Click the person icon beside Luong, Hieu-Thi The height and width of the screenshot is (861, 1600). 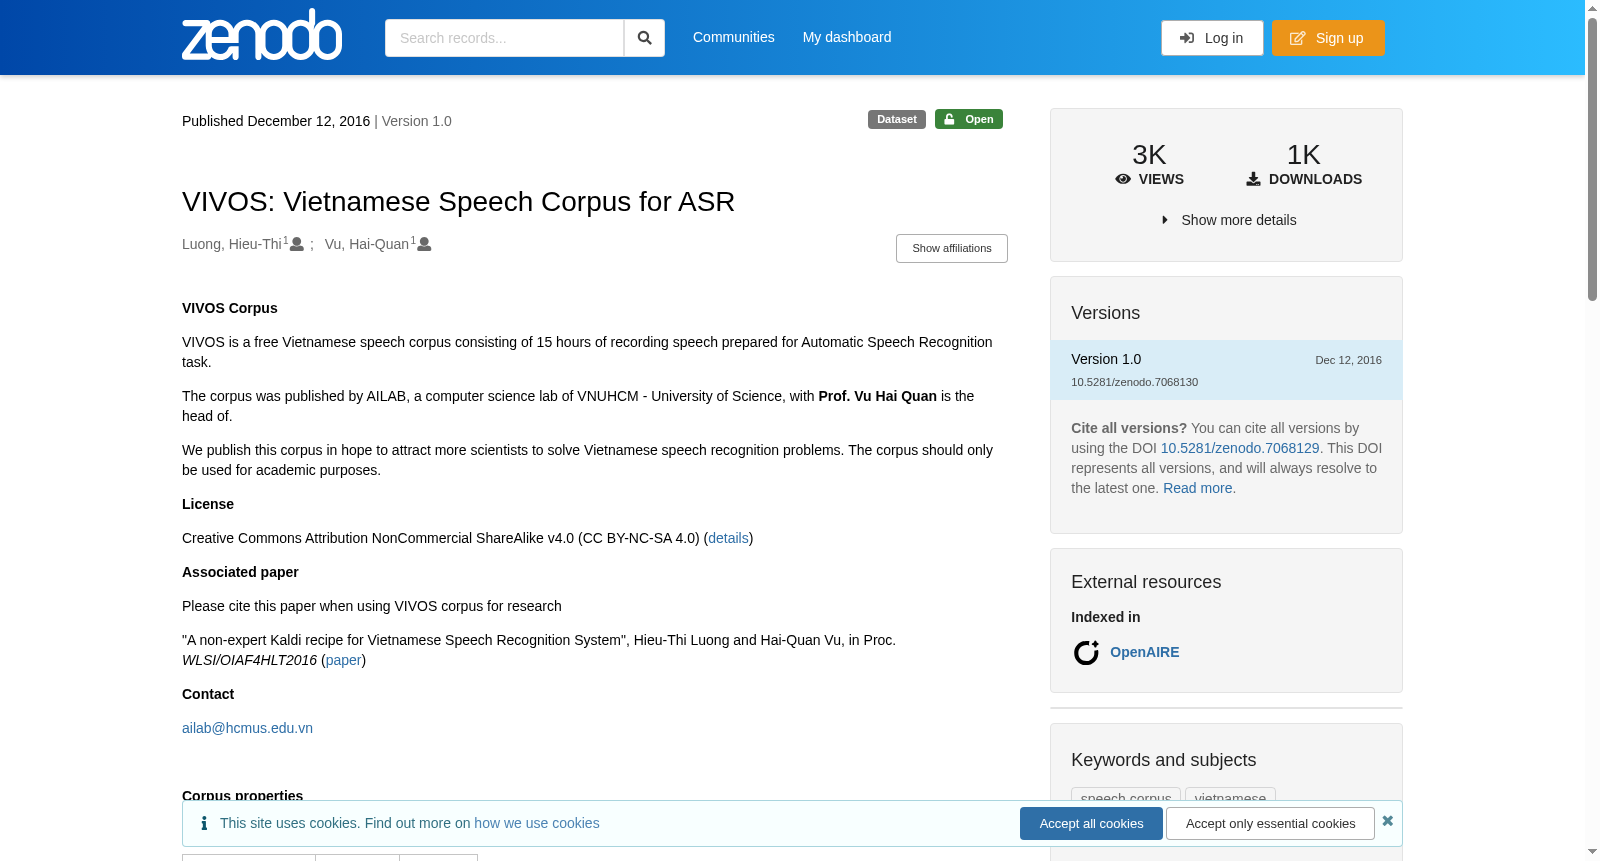click(297, 244)
